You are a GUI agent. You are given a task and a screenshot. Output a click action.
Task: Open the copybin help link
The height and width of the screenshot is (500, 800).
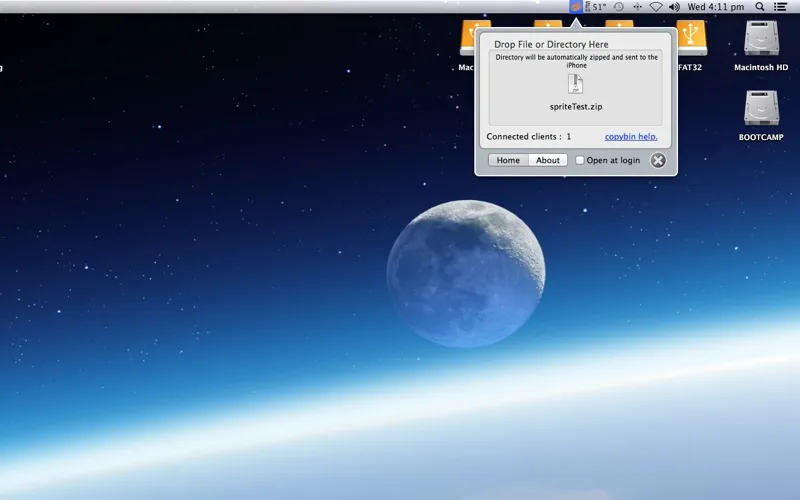coord(630,136)
